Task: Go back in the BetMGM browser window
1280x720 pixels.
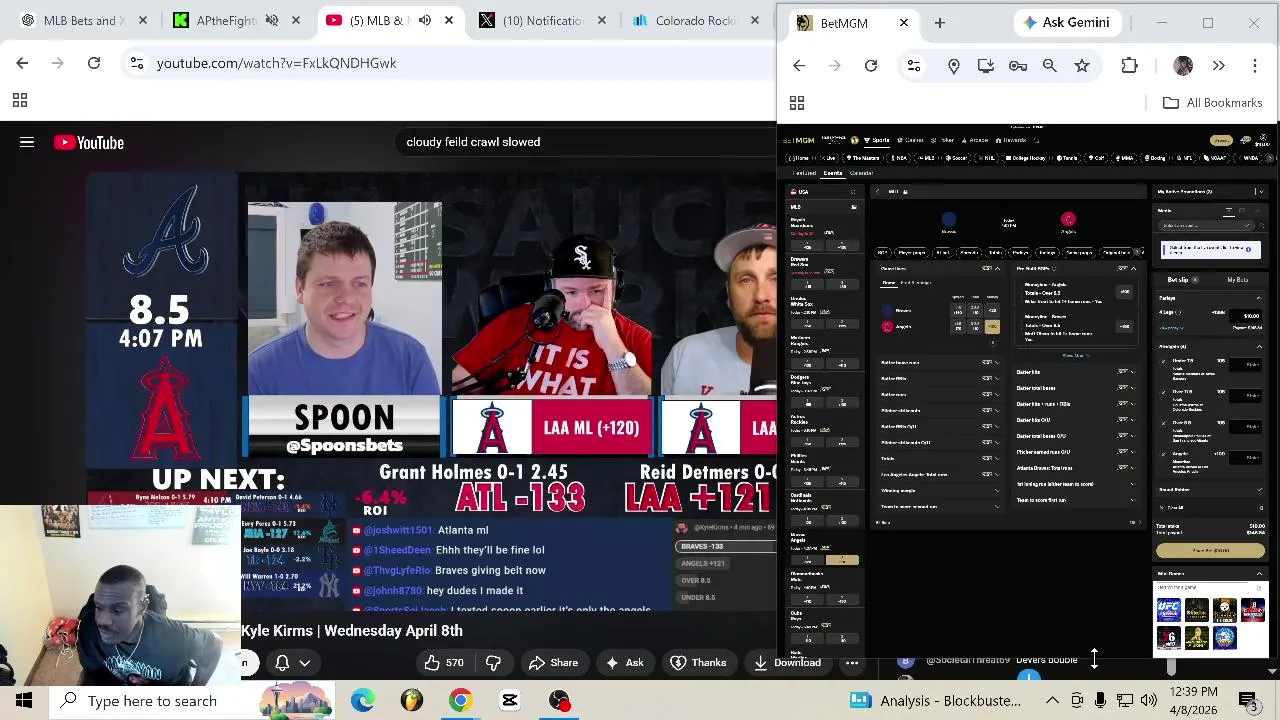Action: point(799,66)
